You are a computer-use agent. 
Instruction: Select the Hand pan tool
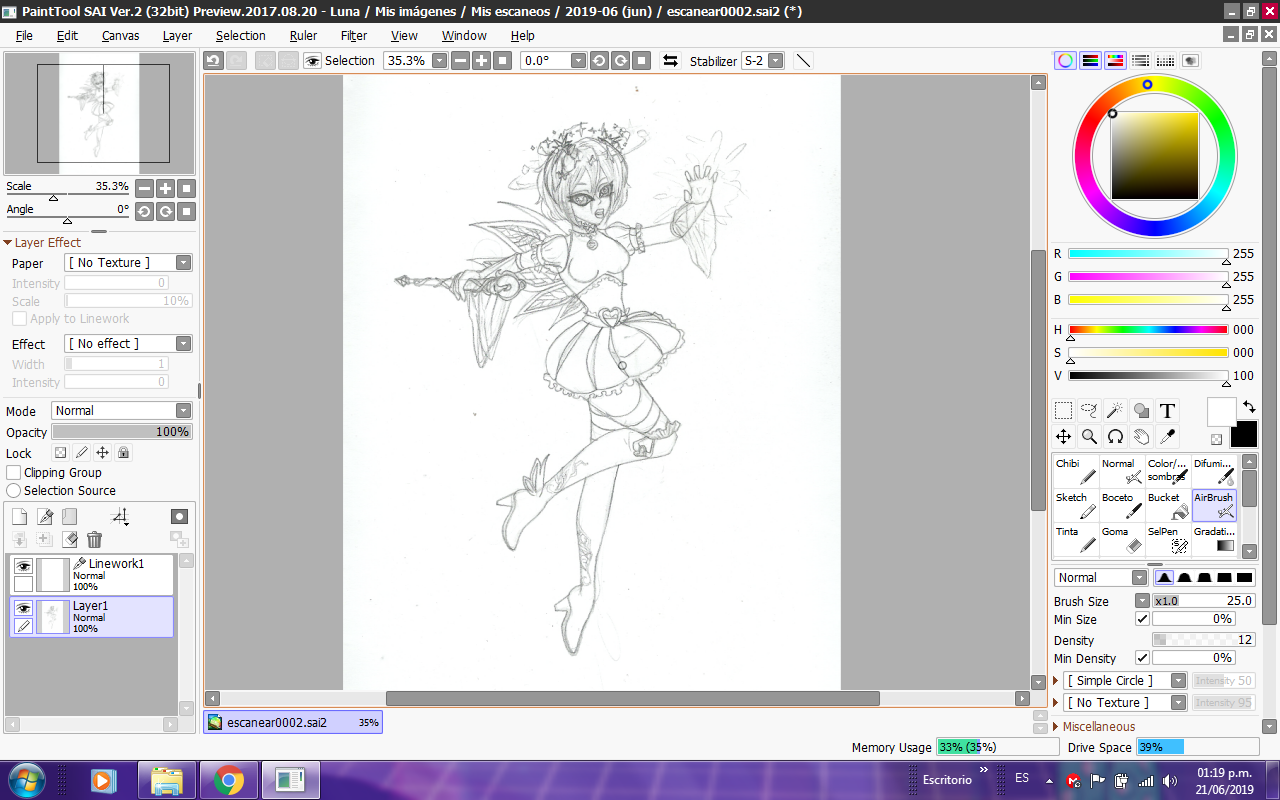(1141, 437)
